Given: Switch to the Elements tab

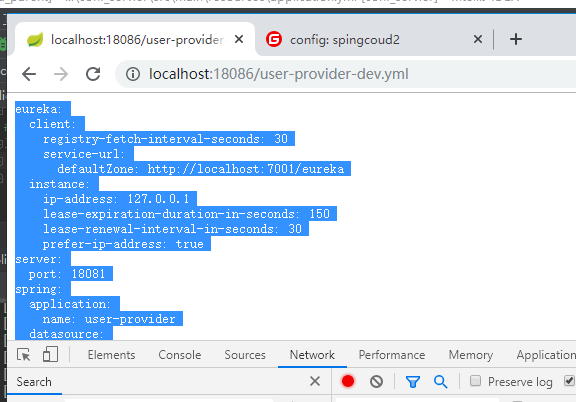Looking at the screenshot, I should (111, 355).
